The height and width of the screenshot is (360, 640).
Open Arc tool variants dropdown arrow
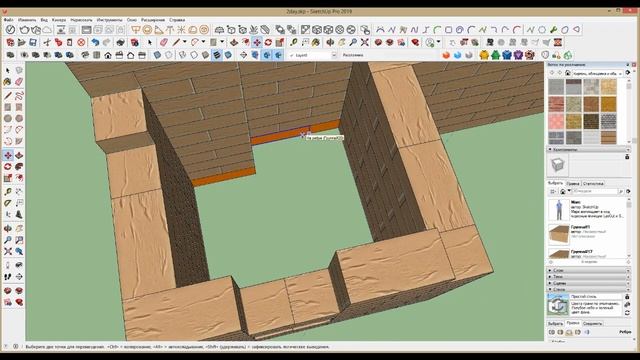[203, 42]
